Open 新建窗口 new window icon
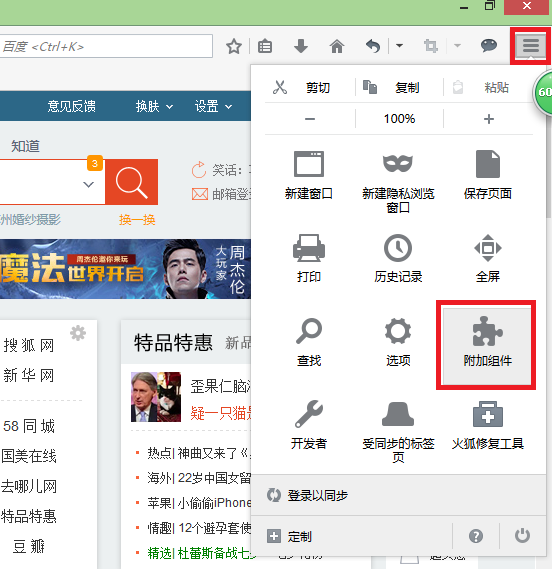Viewport: 552px width, 569px height. pos(309,164)
